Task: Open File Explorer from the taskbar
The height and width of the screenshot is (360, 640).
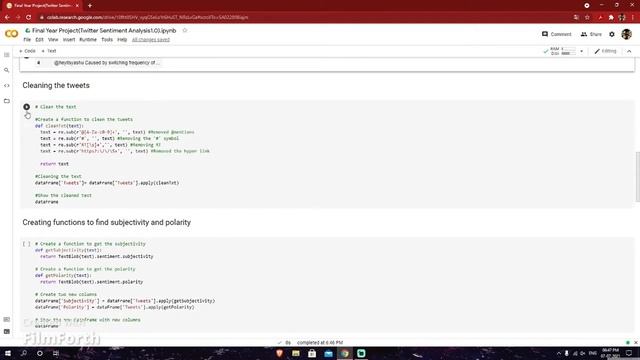Action: click(296, 353)
